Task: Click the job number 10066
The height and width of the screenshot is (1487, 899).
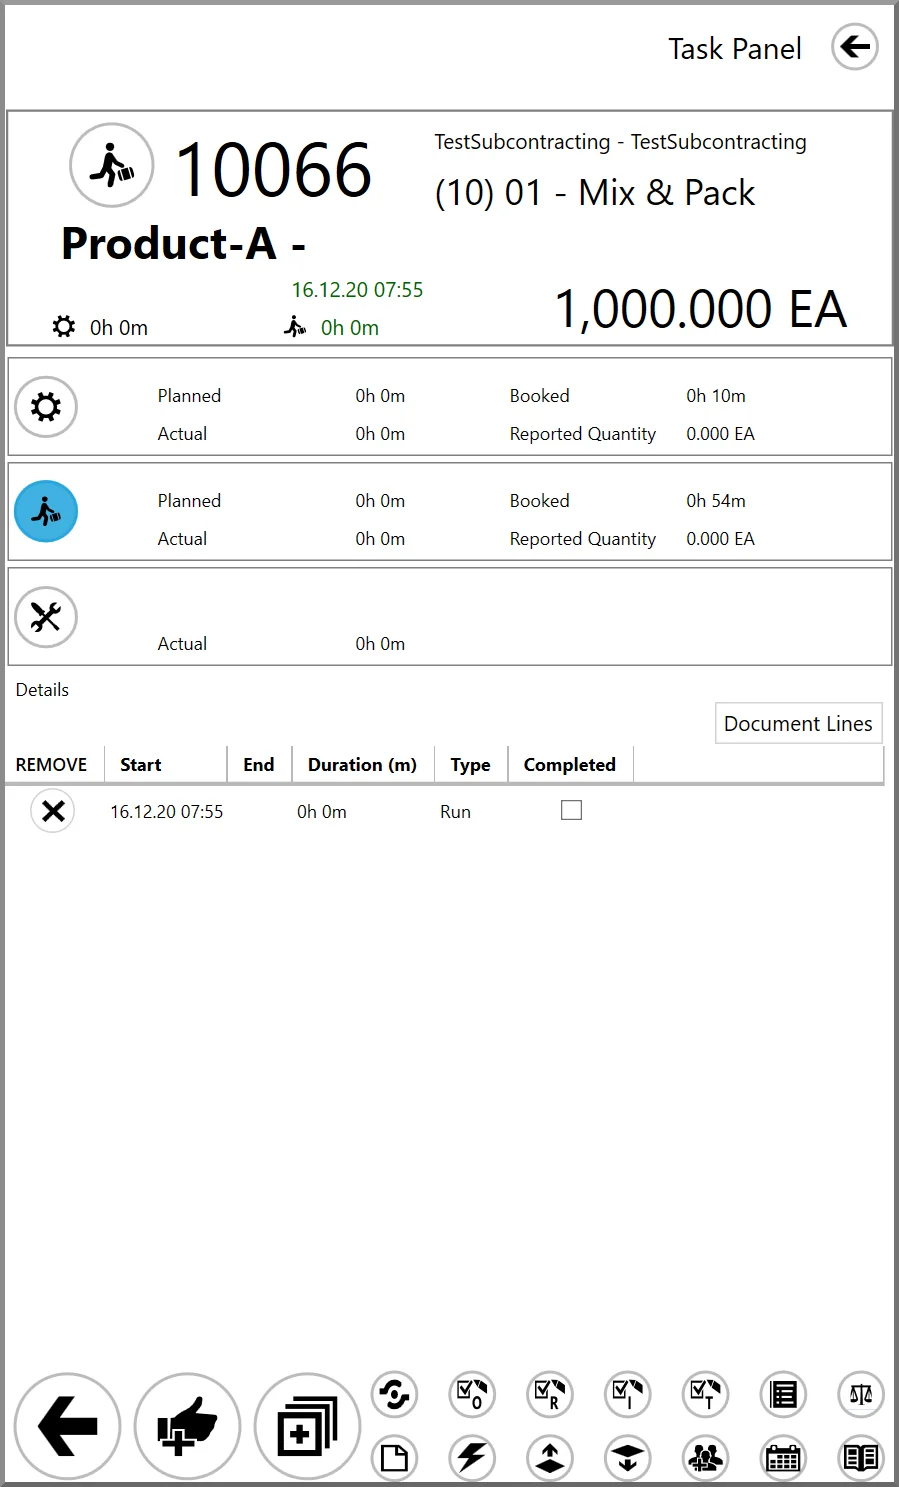Action: (x=274, y=169)
